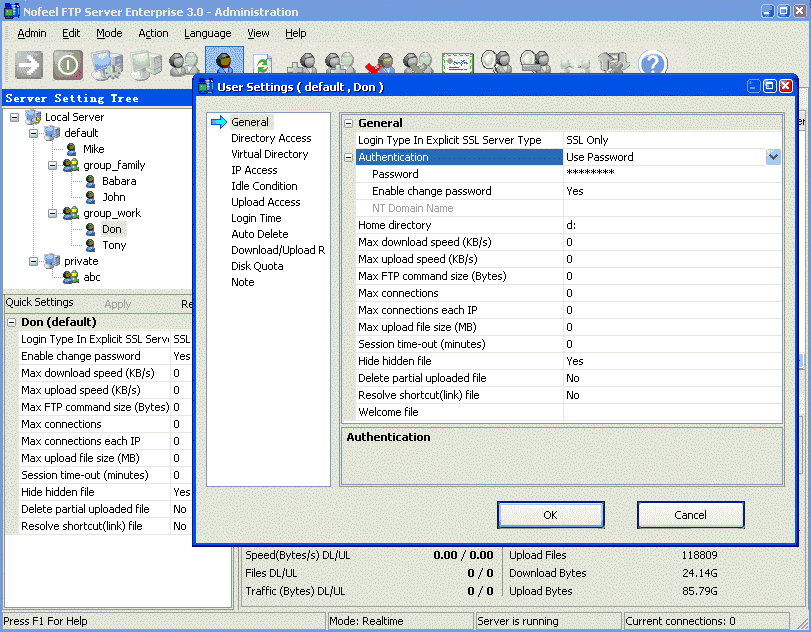The height and width of the screenshot is (632, 811).
Task: Select user Mike in the server tree
Action: point(94,149)
